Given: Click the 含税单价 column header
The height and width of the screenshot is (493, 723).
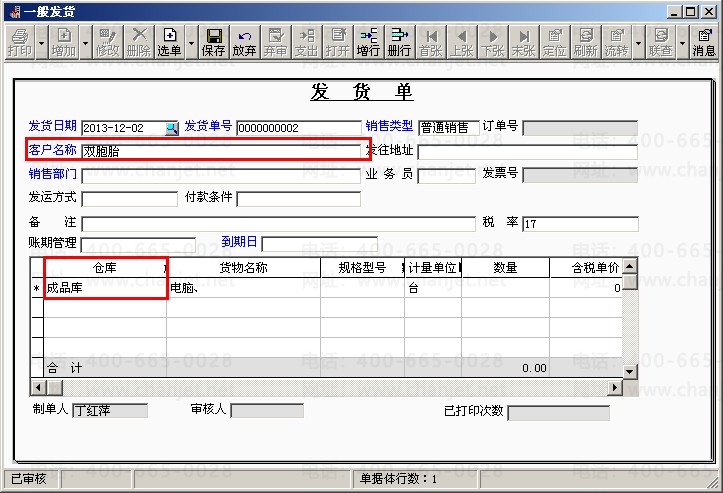Looking at the screenshot, I should coord(586,268).
